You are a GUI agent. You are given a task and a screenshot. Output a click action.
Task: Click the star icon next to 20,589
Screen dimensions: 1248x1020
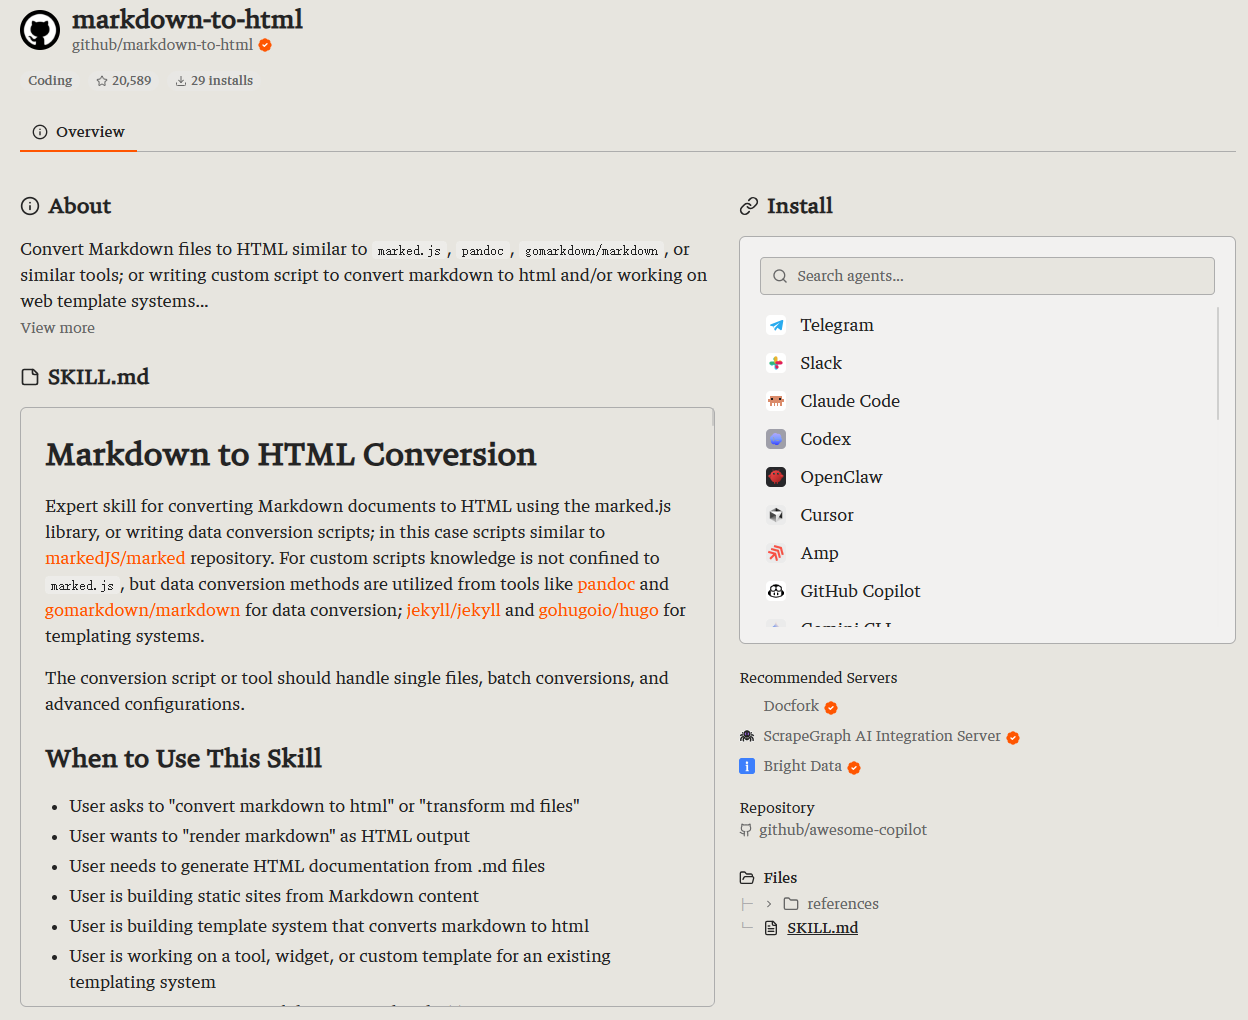pyautogui.click(x=102, y=81)
